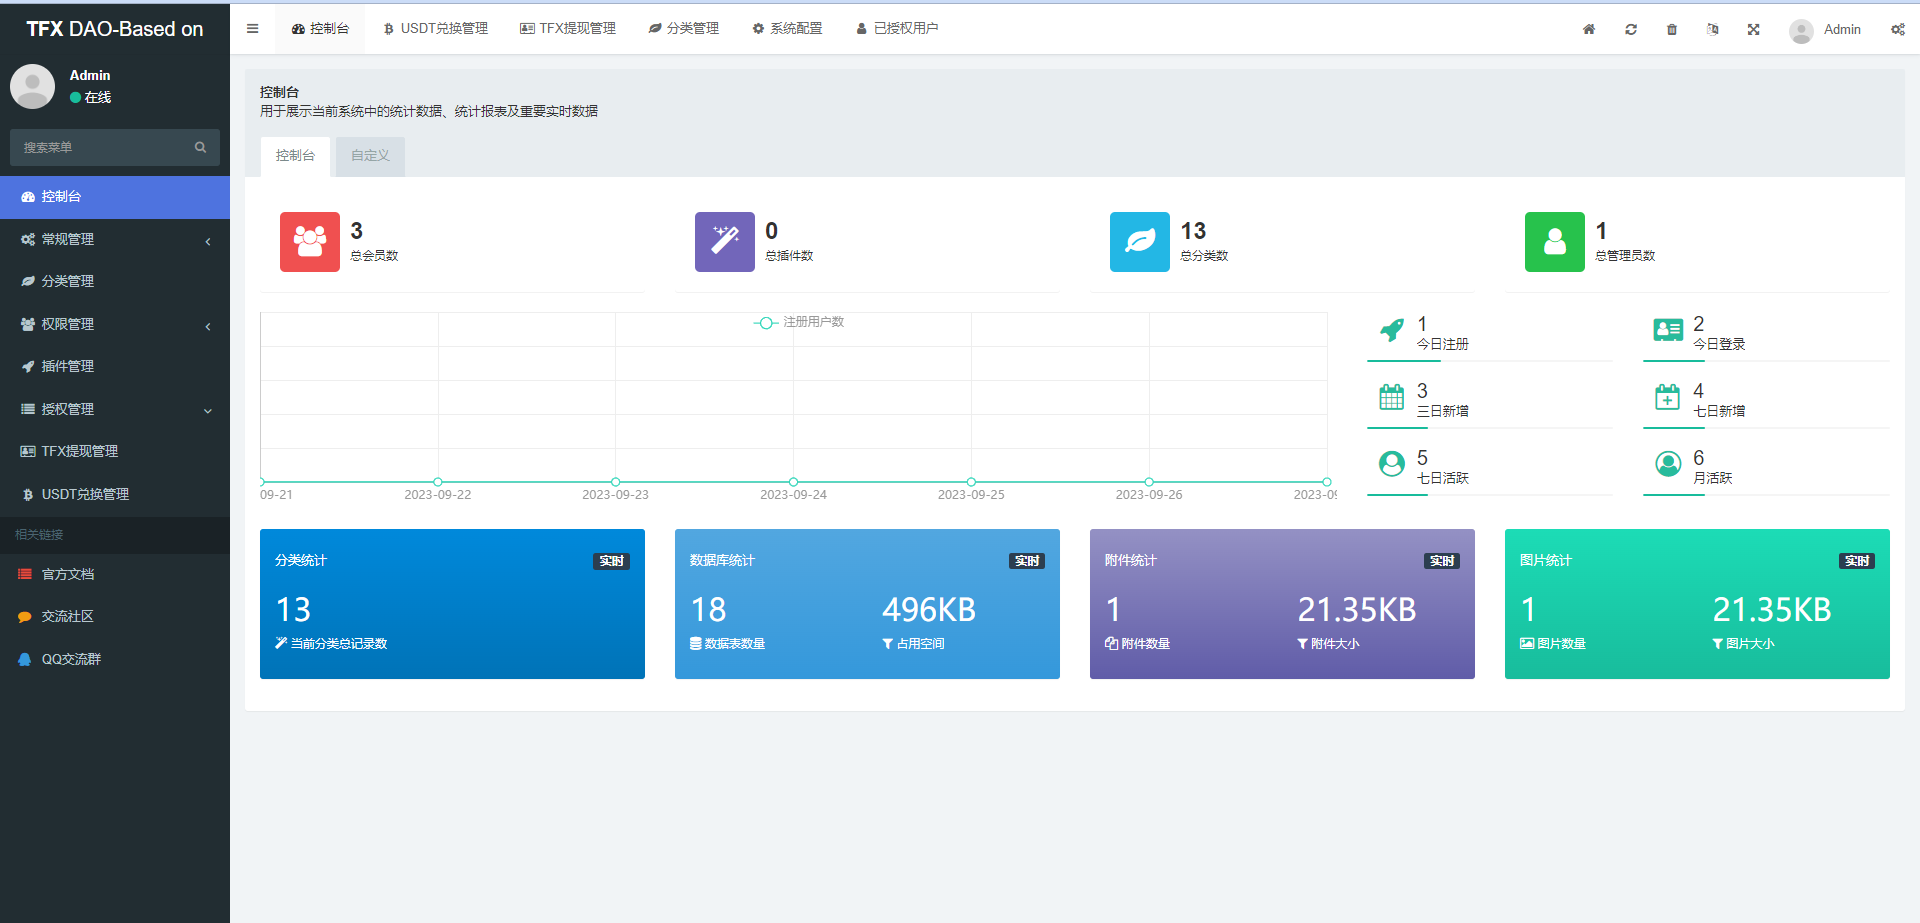This screenshot has width=1920, height=923.
Task: Visit the 官方文档 link in the sidebar
Action: pyautogui.click(x=69, y=573)
